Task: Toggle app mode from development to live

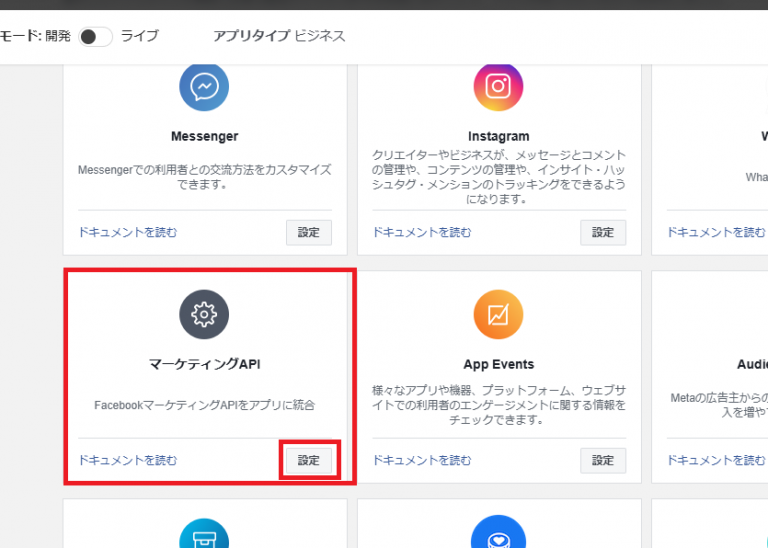Action: (96, 36)
